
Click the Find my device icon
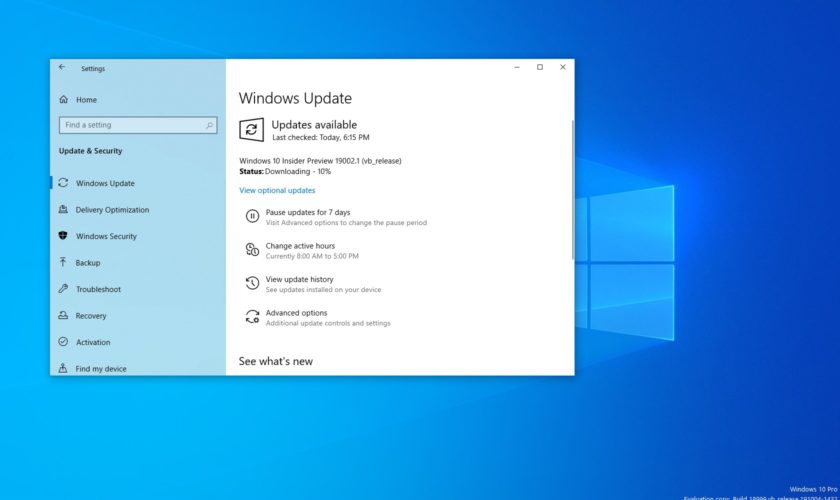click(x=63, y=368)
